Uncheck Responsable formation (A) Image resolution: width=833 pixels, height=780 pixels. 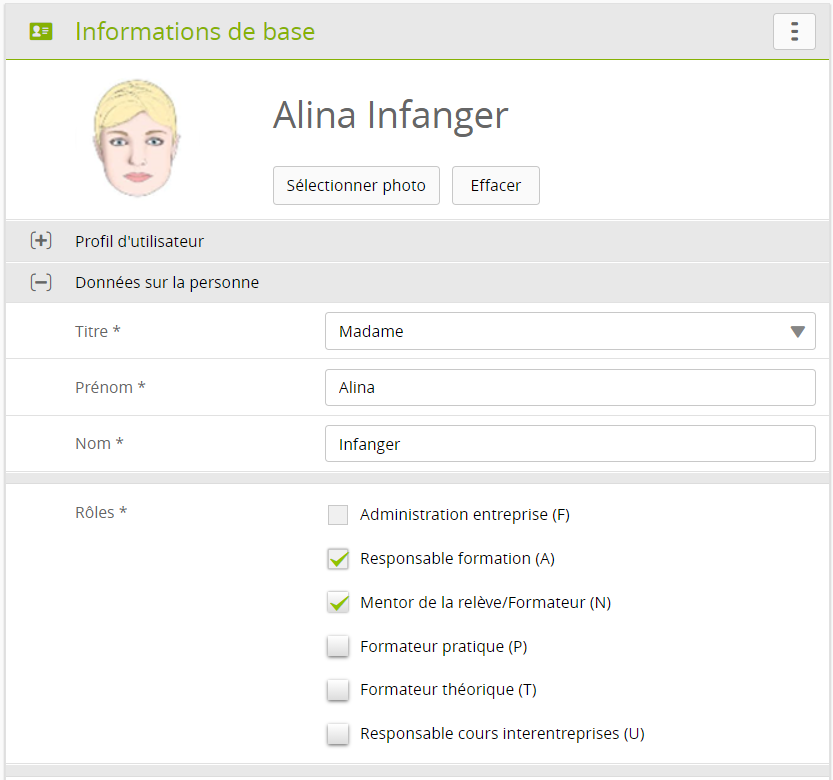338,559
